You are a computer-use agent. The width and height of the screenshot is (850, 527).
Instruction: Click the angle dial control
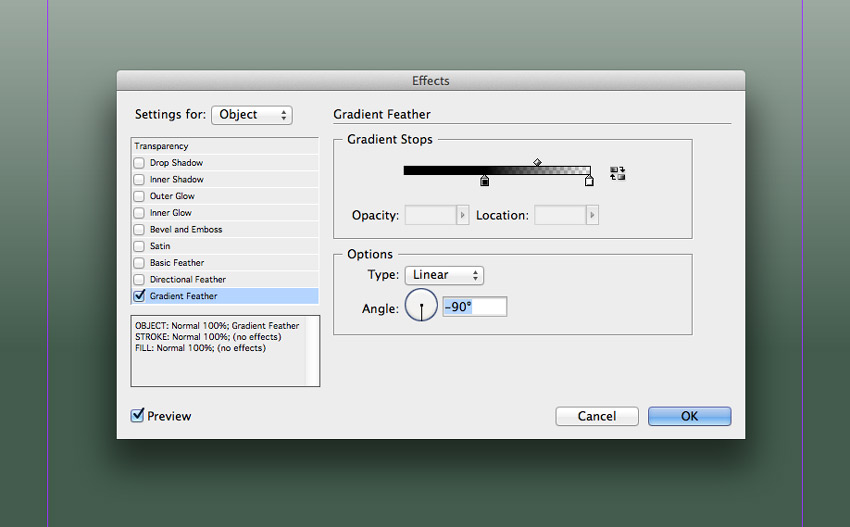point(421,307)
